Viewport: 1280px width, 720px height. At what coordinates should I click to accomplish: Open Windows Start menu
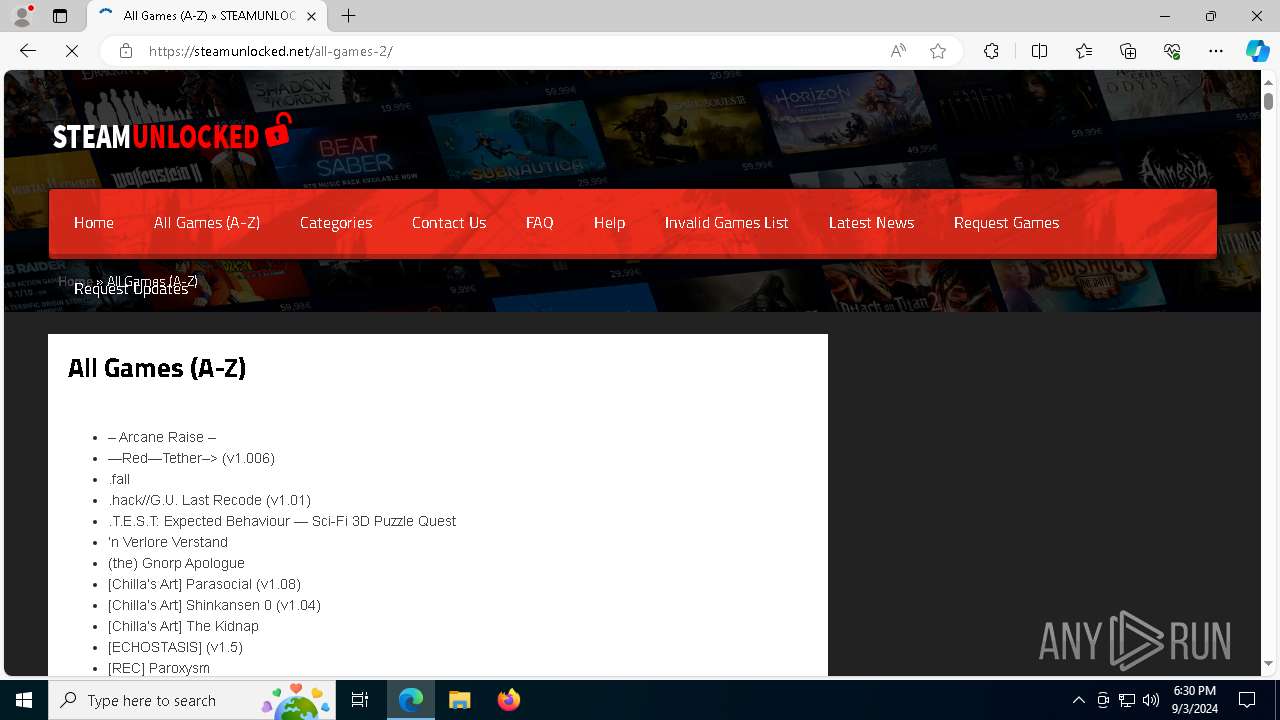(24, 700)
